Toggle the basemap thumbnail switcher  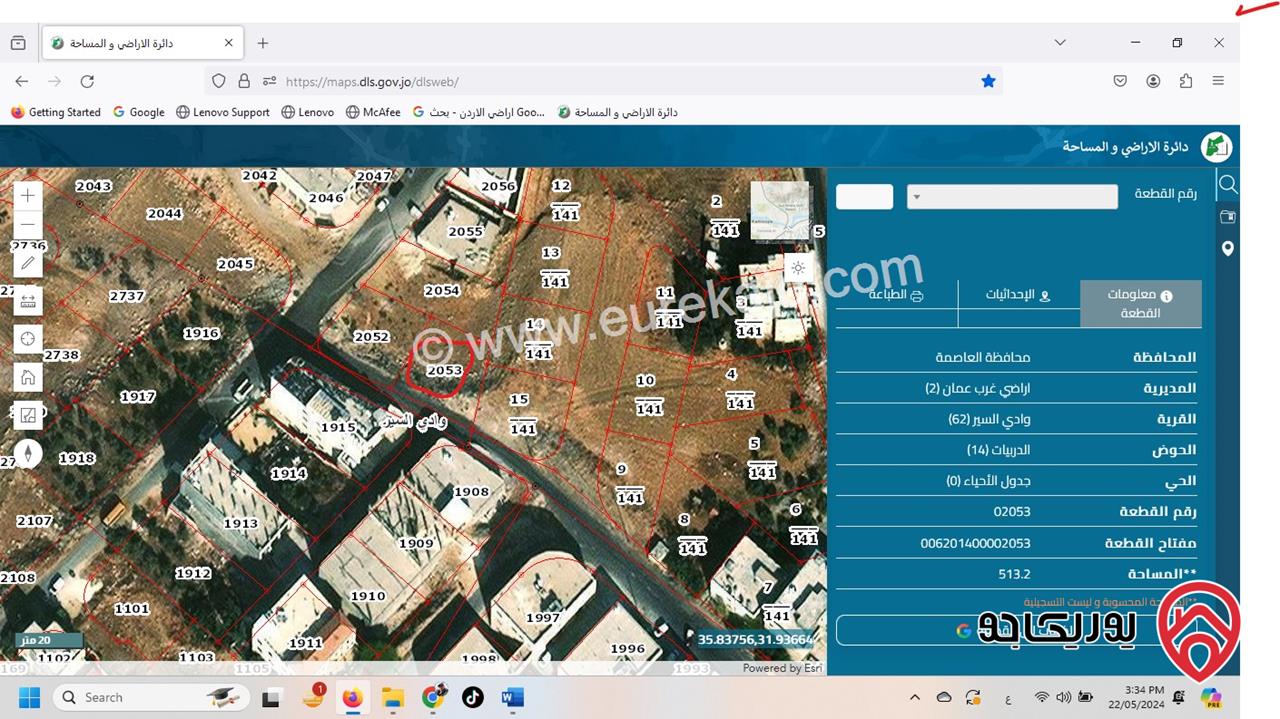[779, 210]
